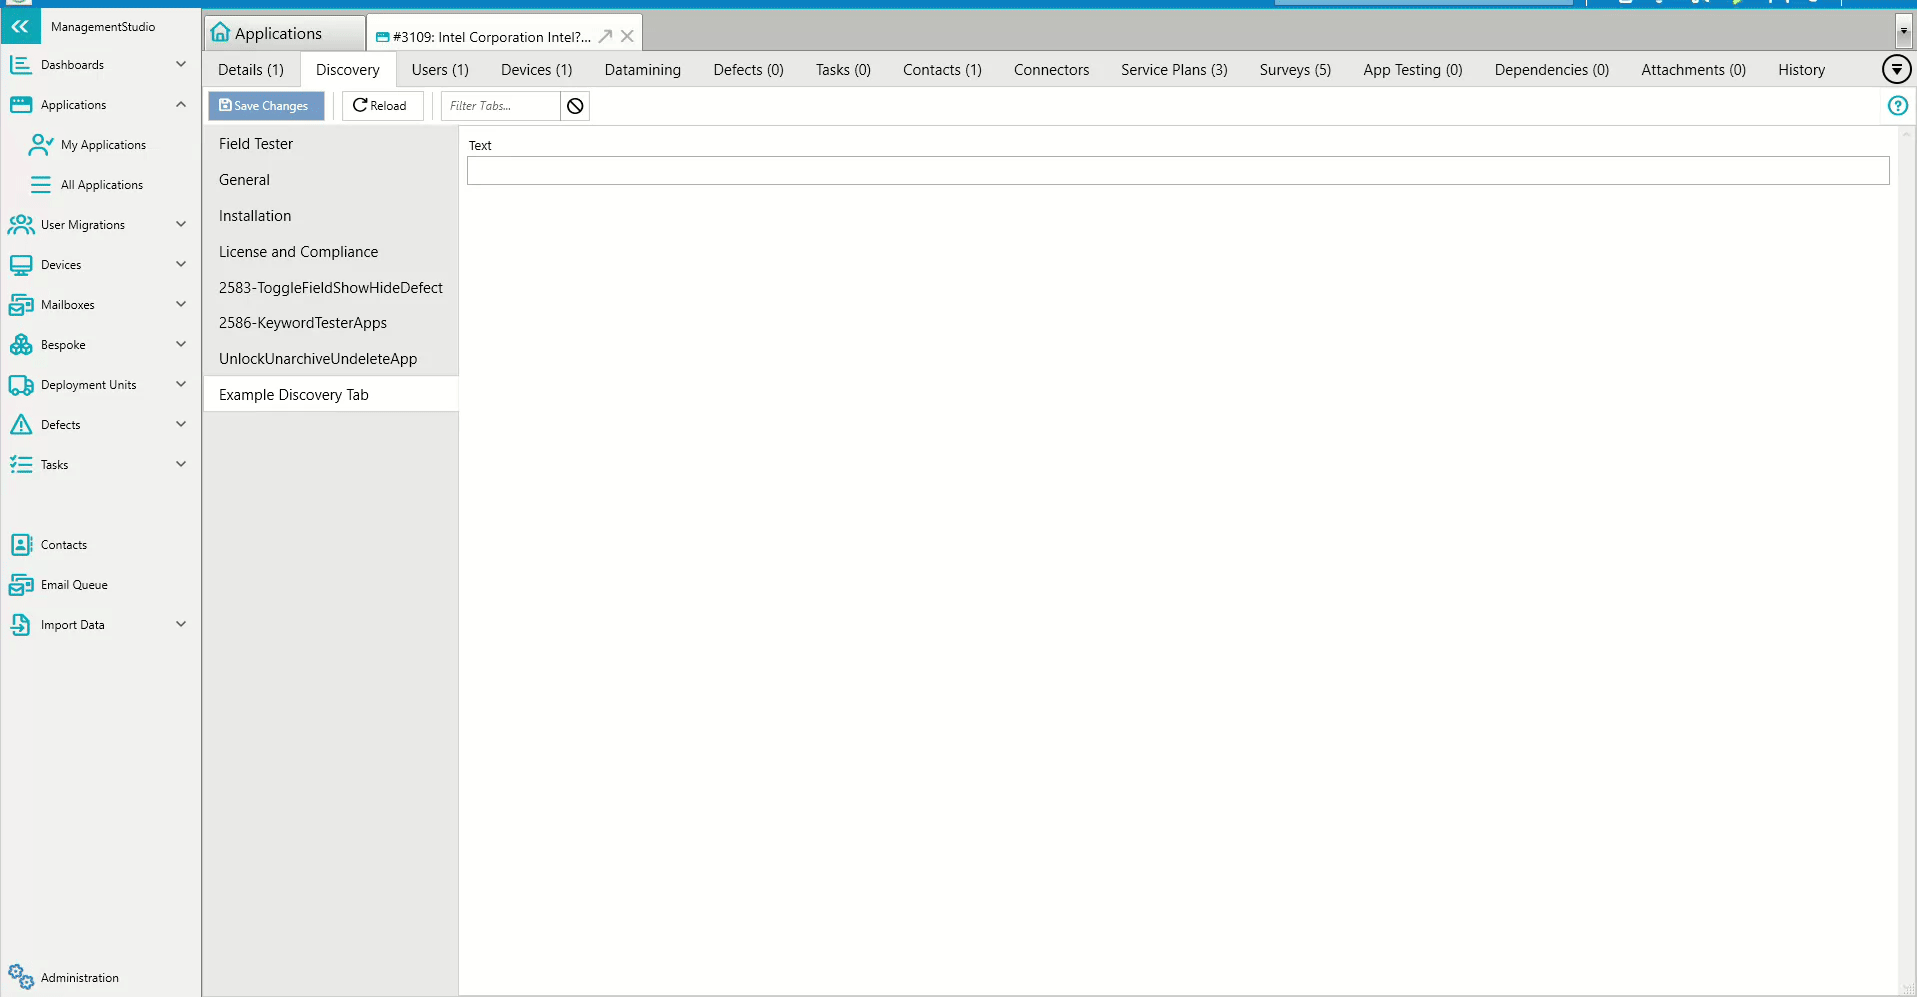Collapse the Applications menu chevron
The image size is (1917, 997).
tap(181, 104)
